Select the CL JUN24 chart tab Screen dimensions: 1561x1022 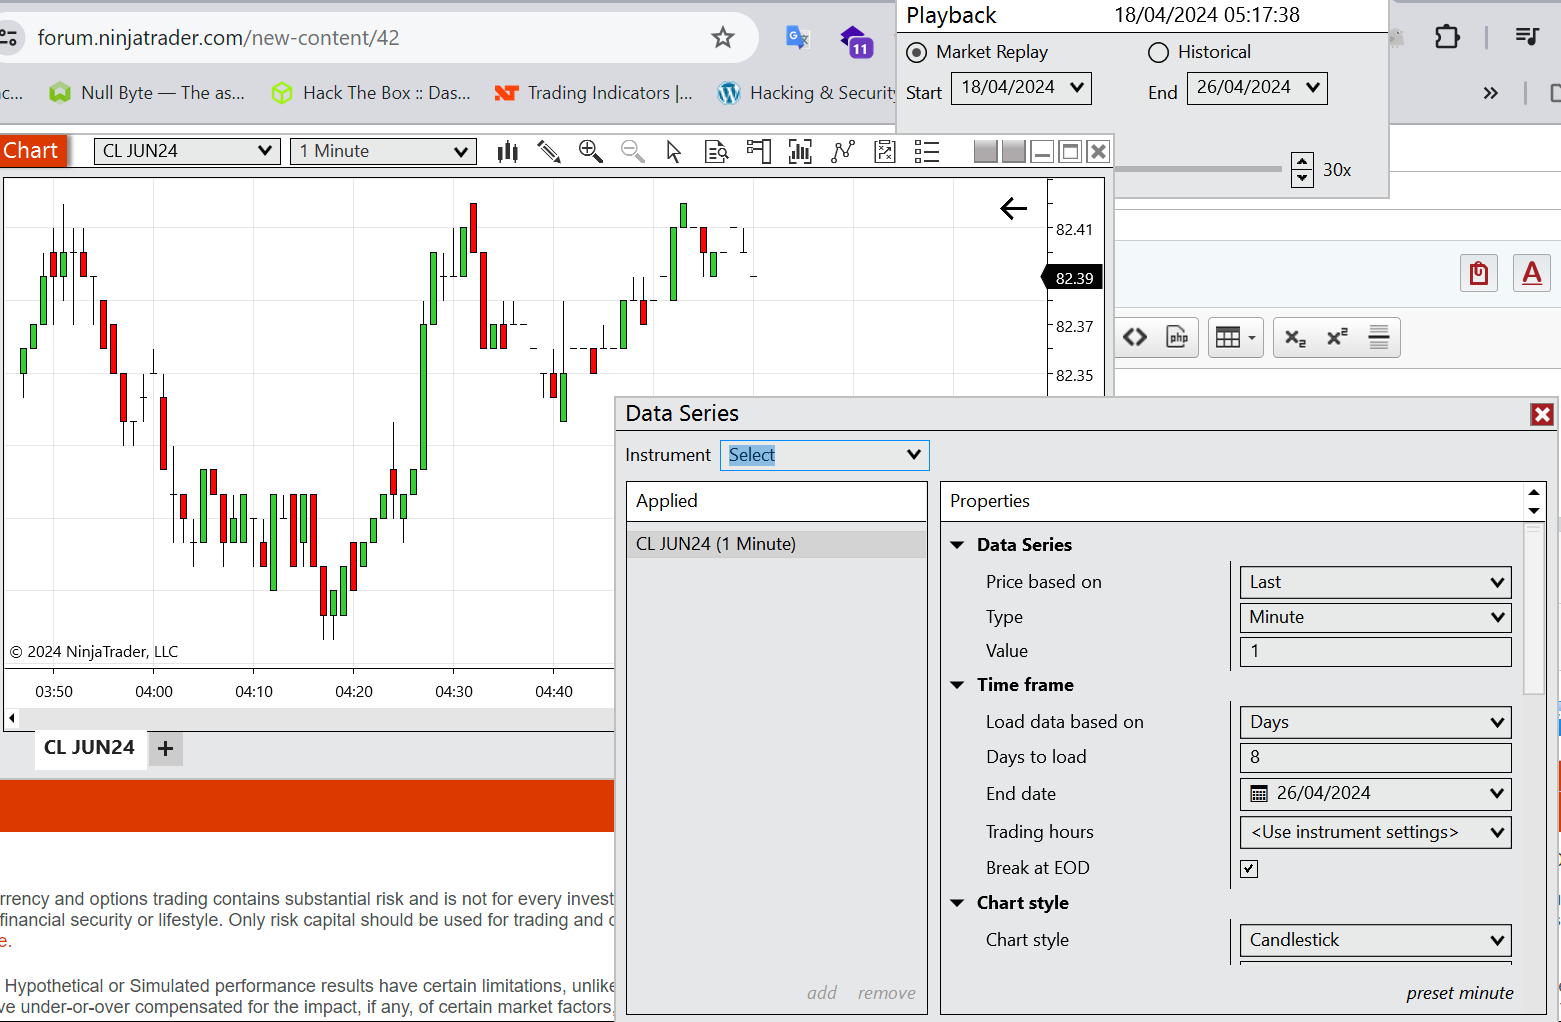tap(89, 748)
